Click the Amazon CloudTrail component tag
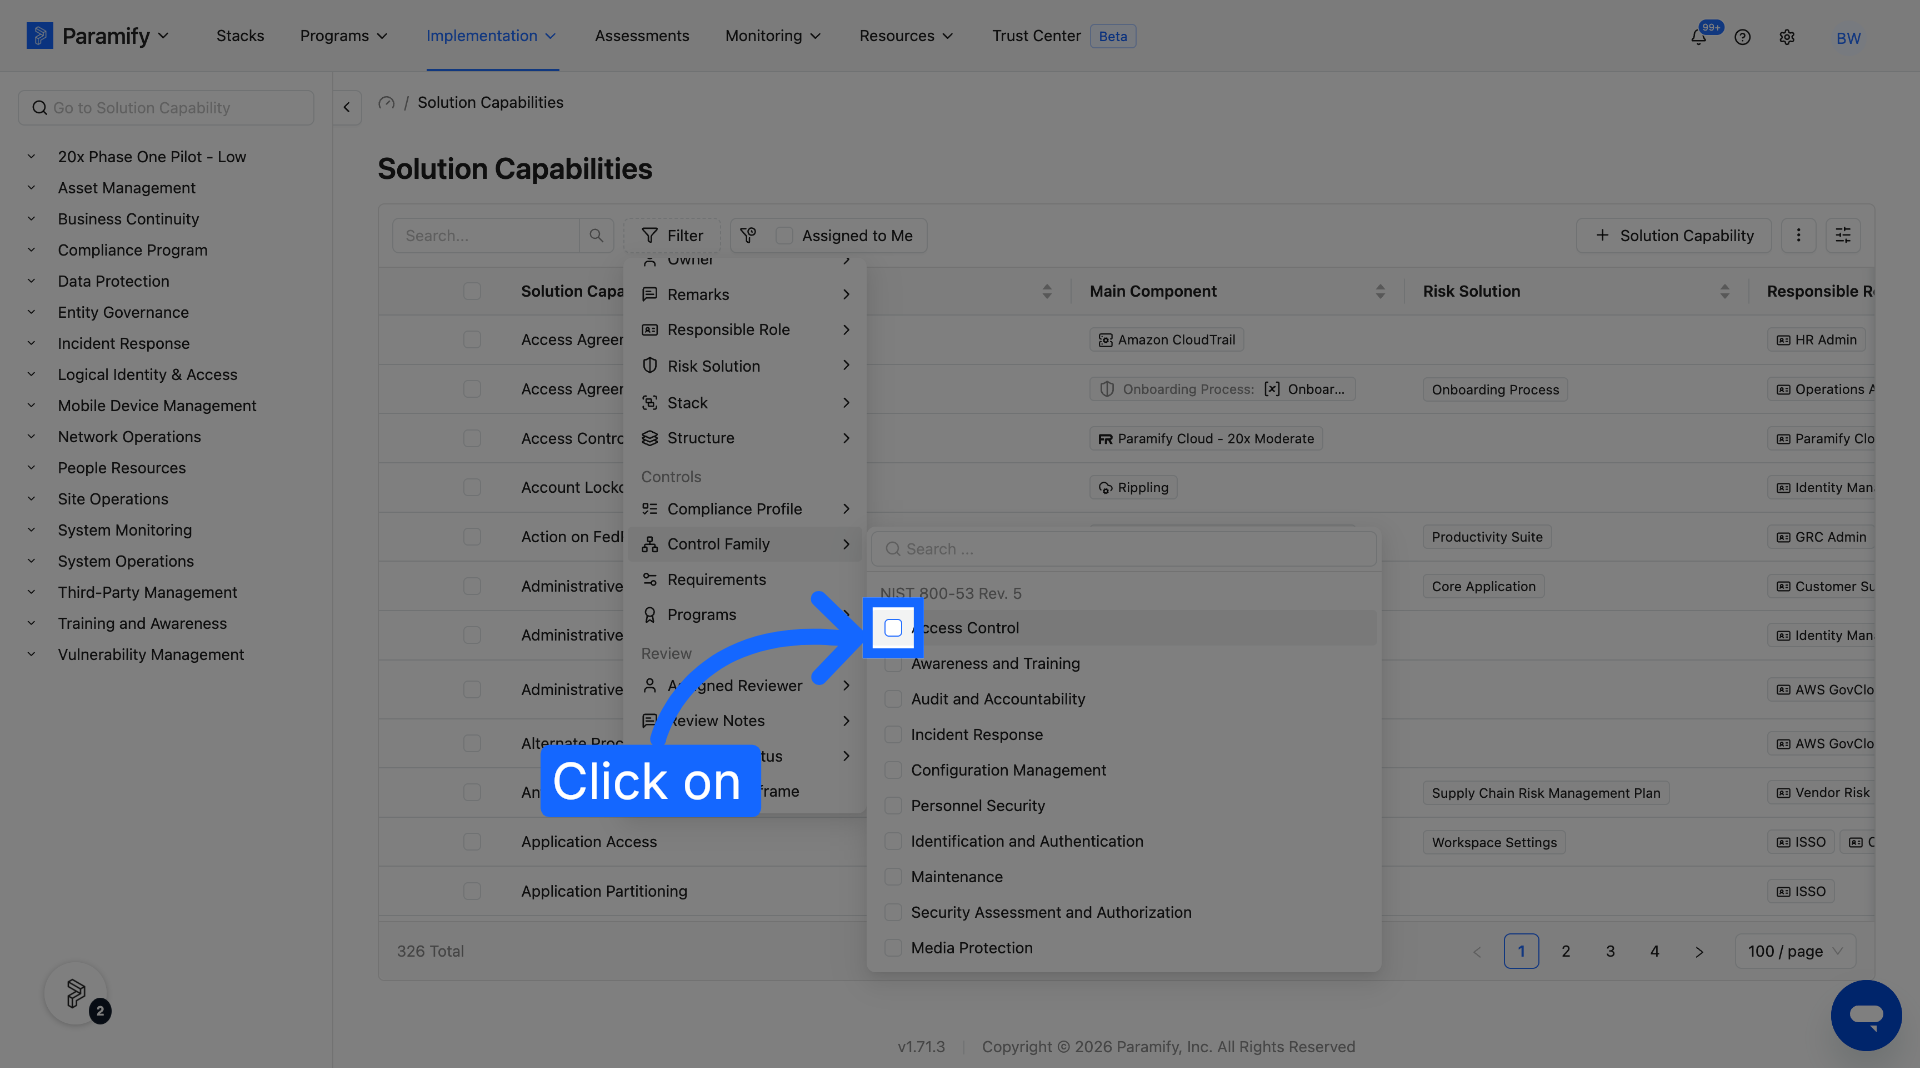The height and width of the screenshot is (1068, 1920). click(1166, 340)
